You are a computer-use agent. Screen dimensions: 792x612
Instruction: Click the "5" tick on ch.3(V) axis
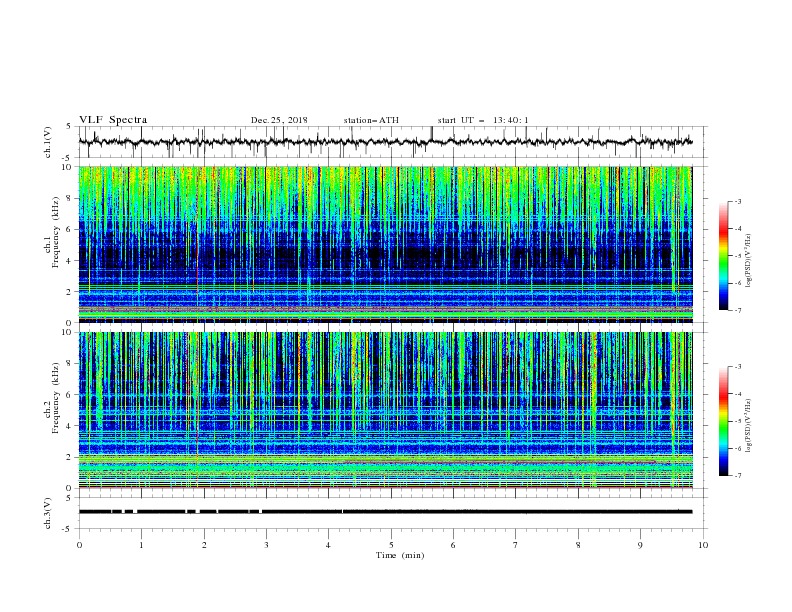(69, 497)
